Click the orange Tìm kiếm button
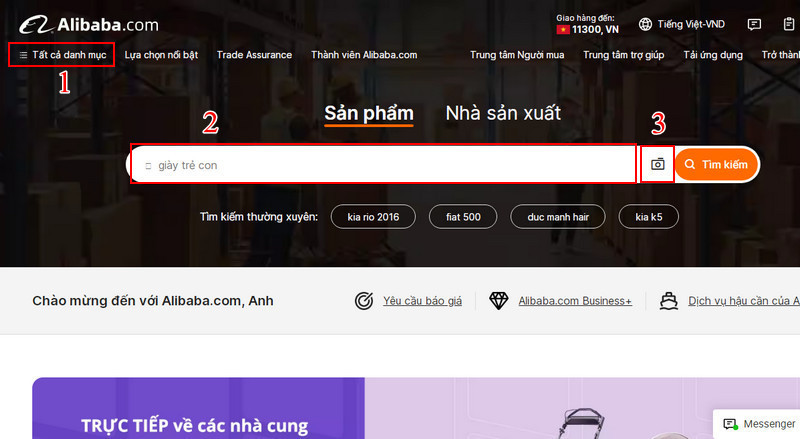The height and width of the screenshot is (439, 800). click(717, 164)
